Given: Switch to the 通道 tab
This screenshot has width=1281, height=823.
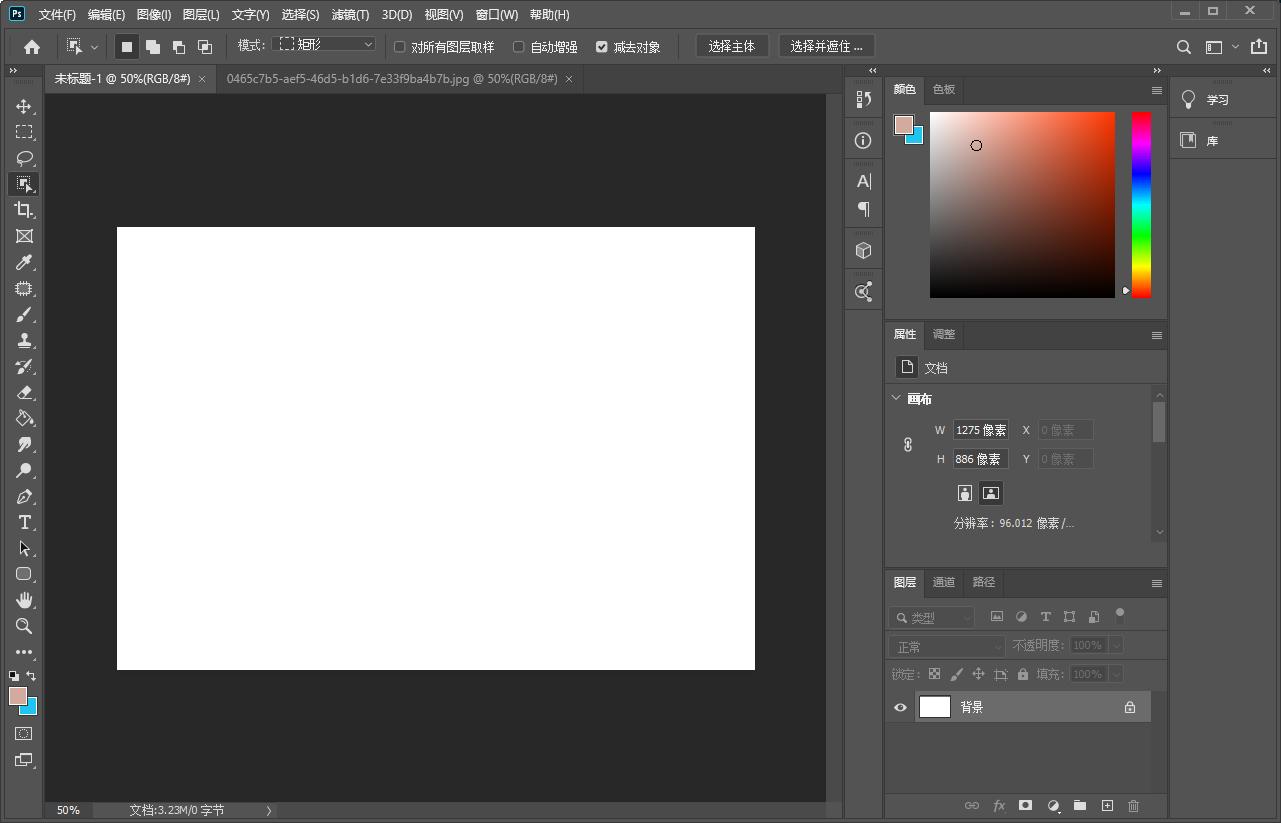Looking at the screenshot, I should click(943, 582).
